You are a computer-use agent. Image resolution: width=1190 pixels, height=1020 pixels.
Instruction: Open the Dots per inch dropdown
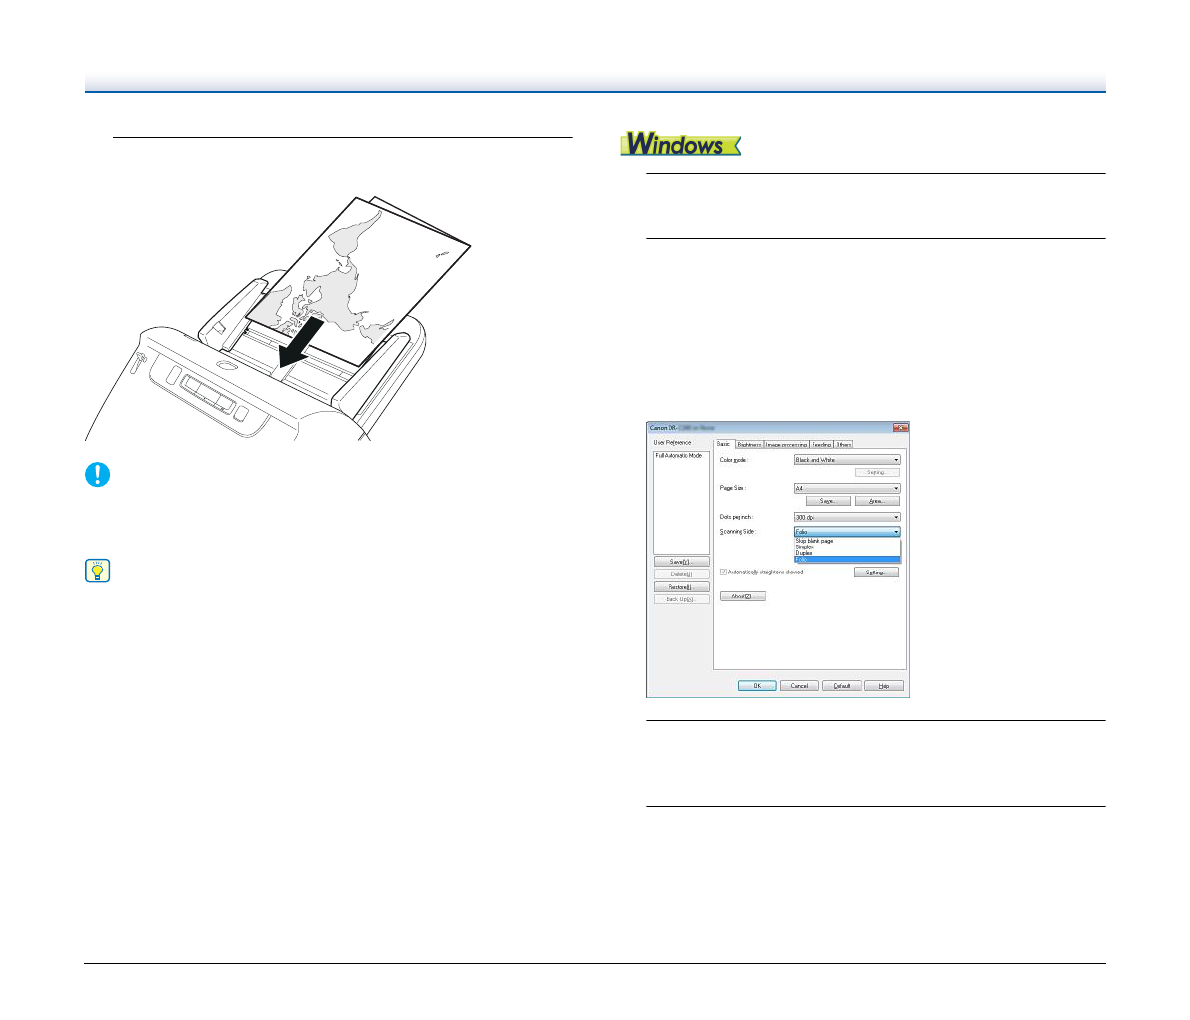[847, 517]
